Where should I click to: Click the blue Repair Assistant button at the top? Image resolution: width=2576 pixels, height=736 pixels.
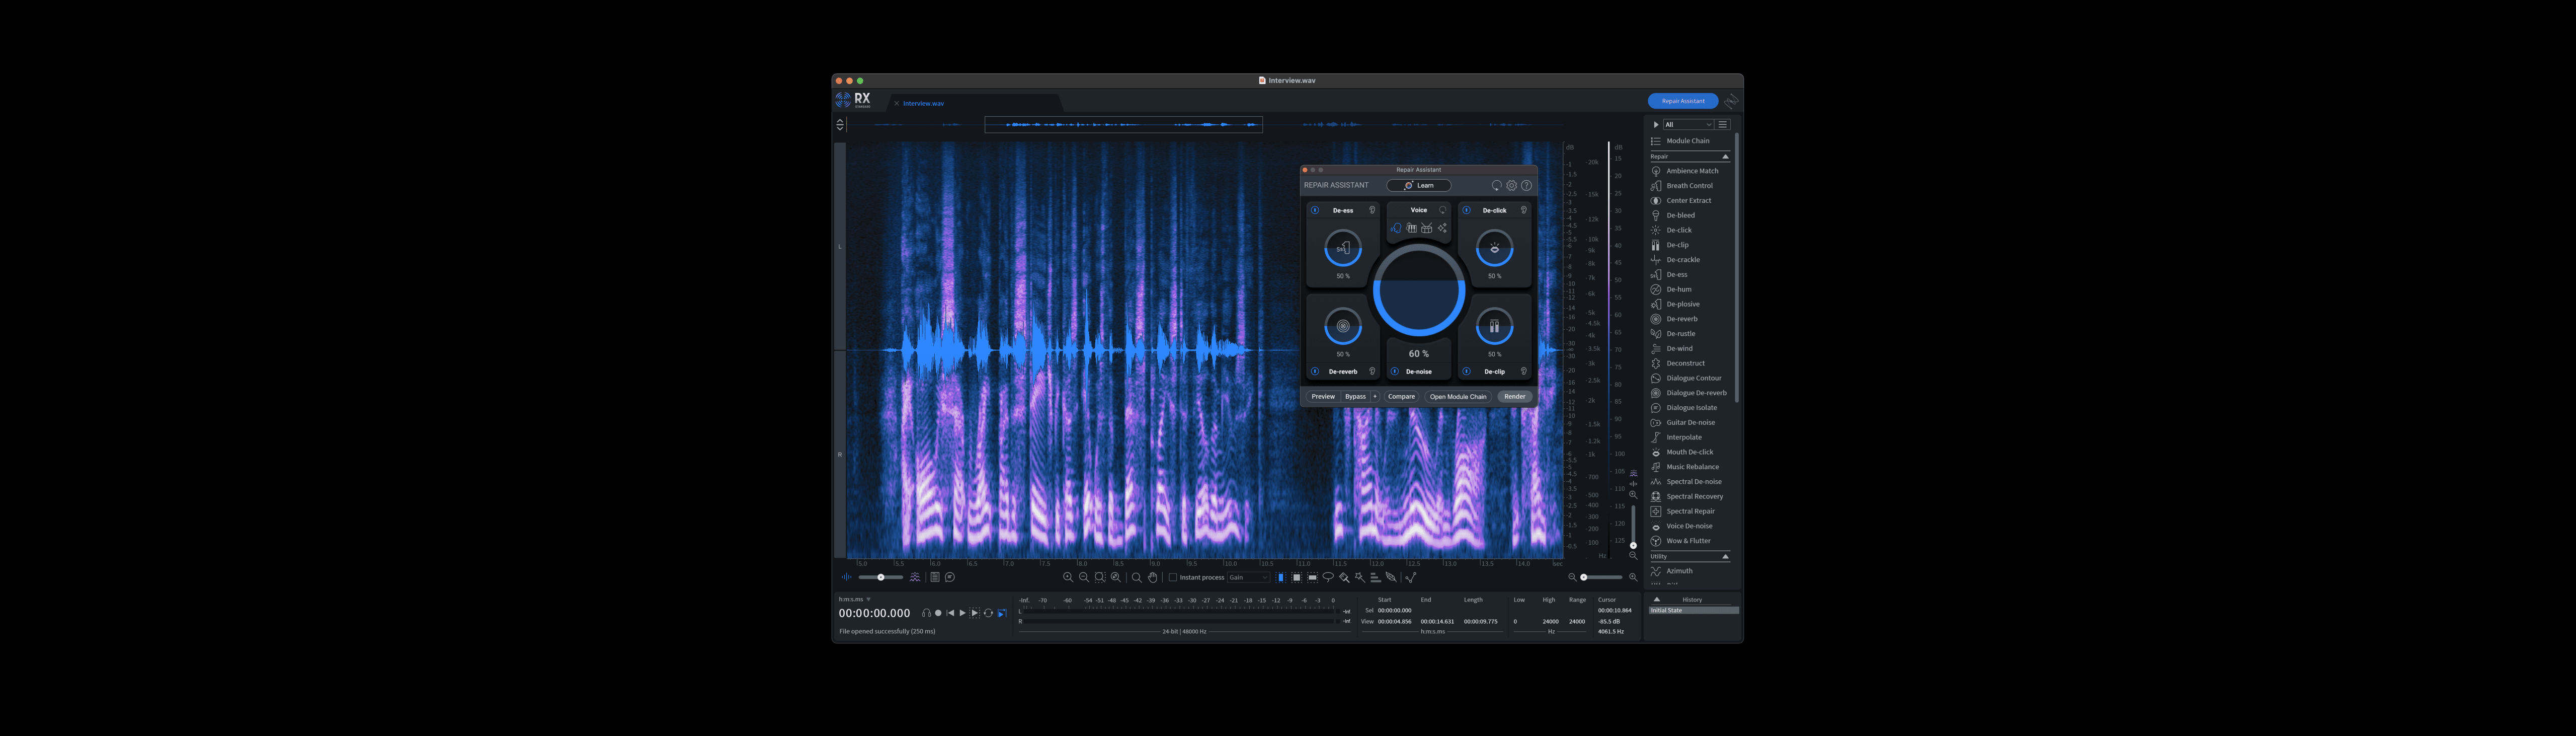[x=1683, y=101]
